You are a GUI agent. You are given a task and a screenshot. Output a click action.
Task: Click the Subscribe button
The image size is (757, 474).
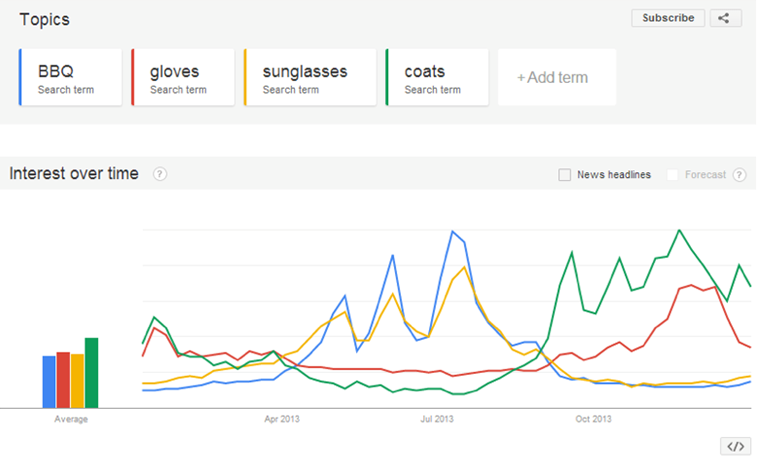pos(668,18)
